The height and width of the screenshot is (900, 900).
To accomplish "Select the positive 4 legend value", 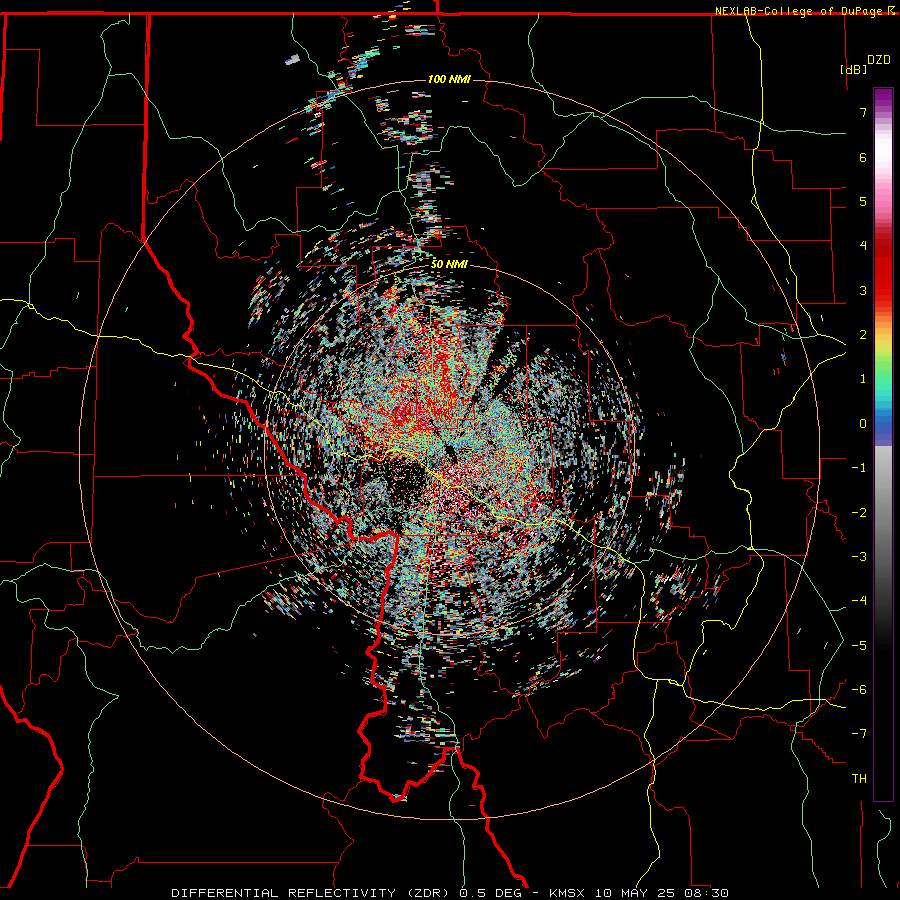I will pos(863,246).
